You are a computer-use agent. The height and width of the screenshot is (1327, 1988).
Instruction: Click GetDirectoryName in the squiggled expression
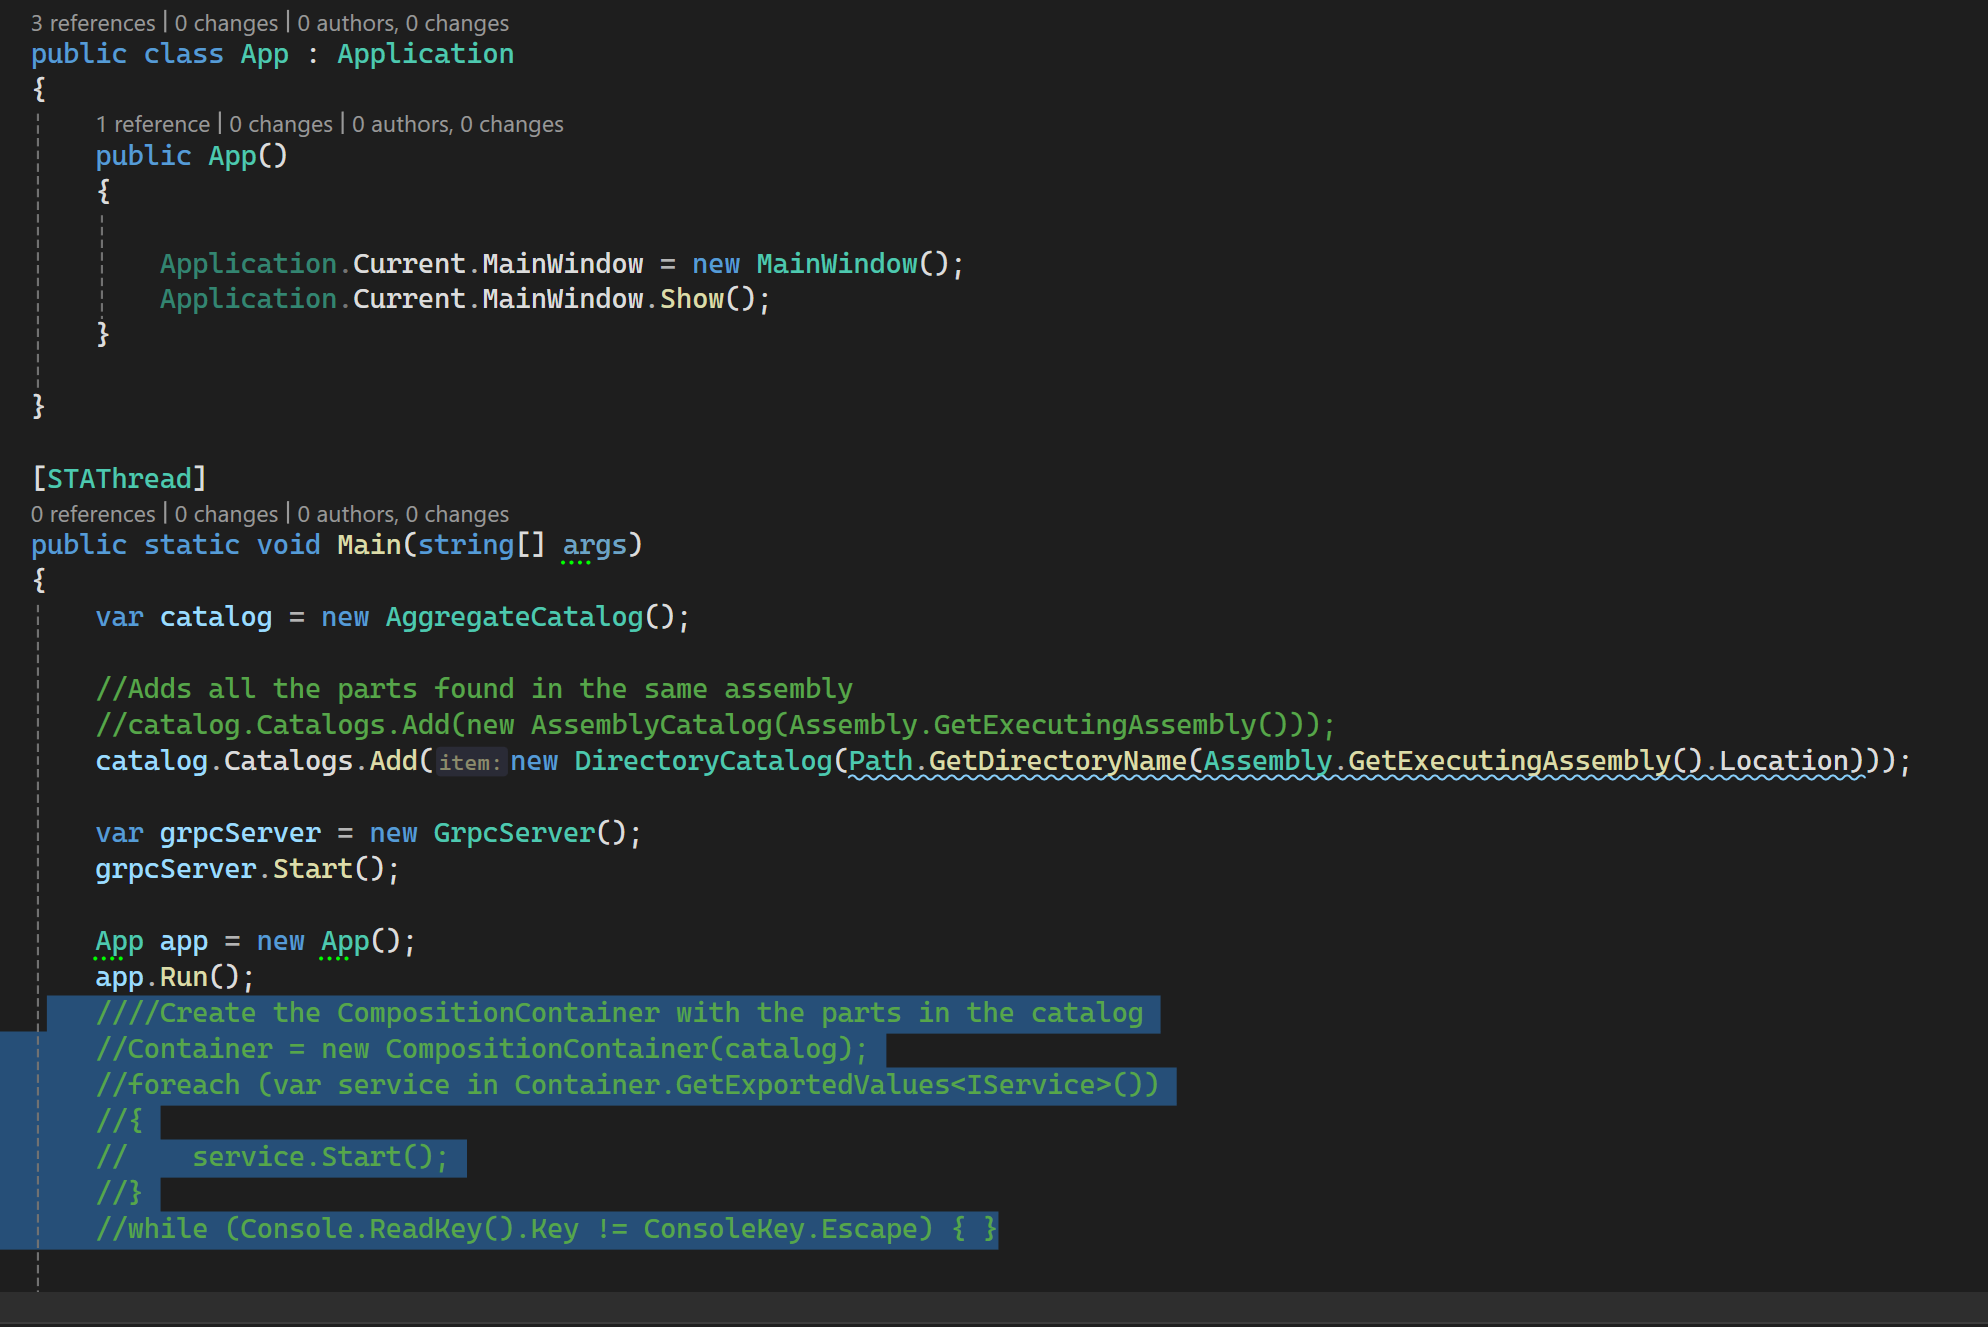[1057, 761]
